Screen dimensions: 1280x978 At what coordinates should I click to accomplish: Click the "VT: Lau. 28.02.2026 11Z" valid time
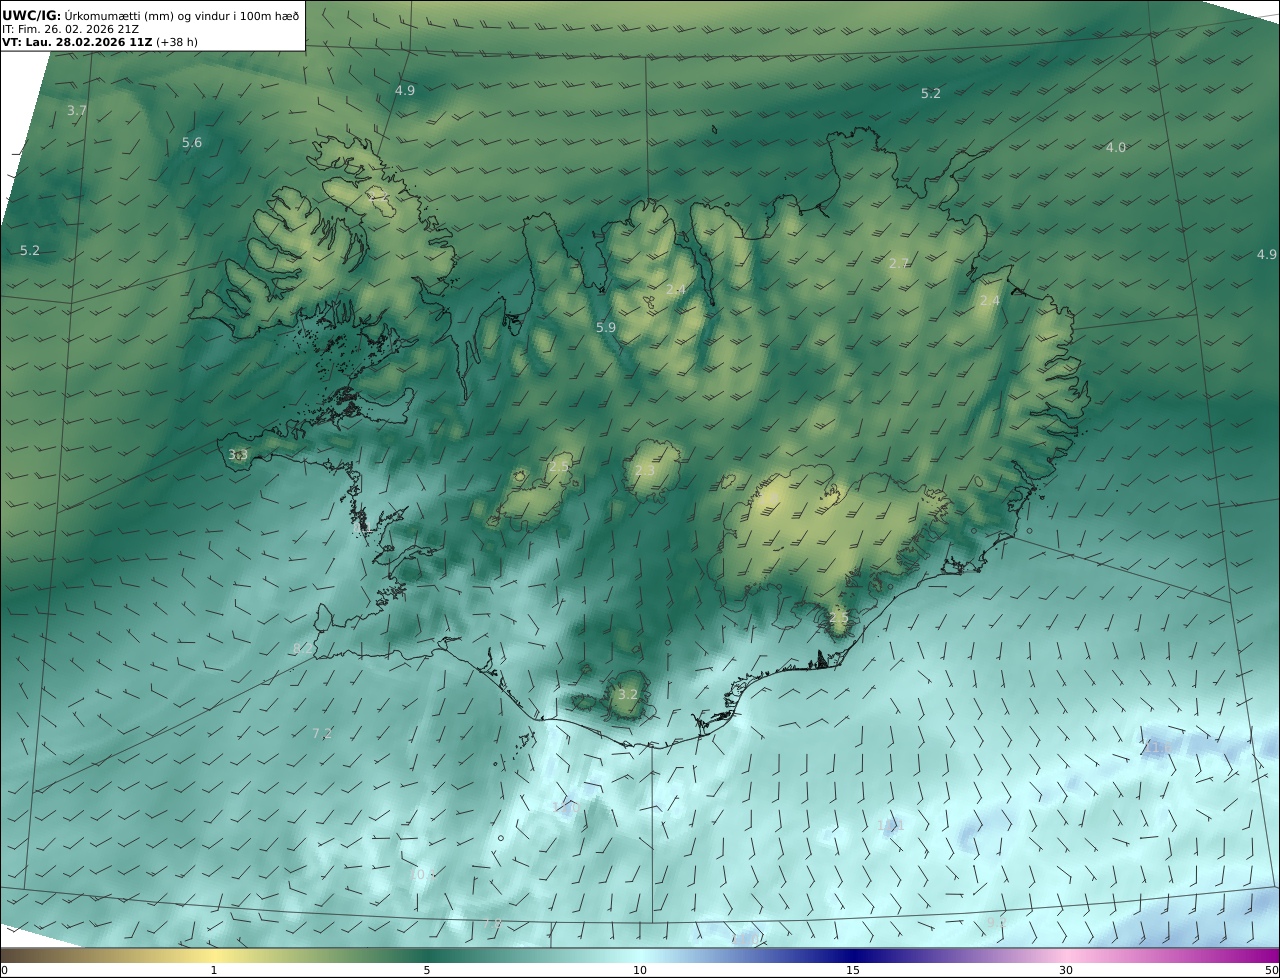pos(77,43)
